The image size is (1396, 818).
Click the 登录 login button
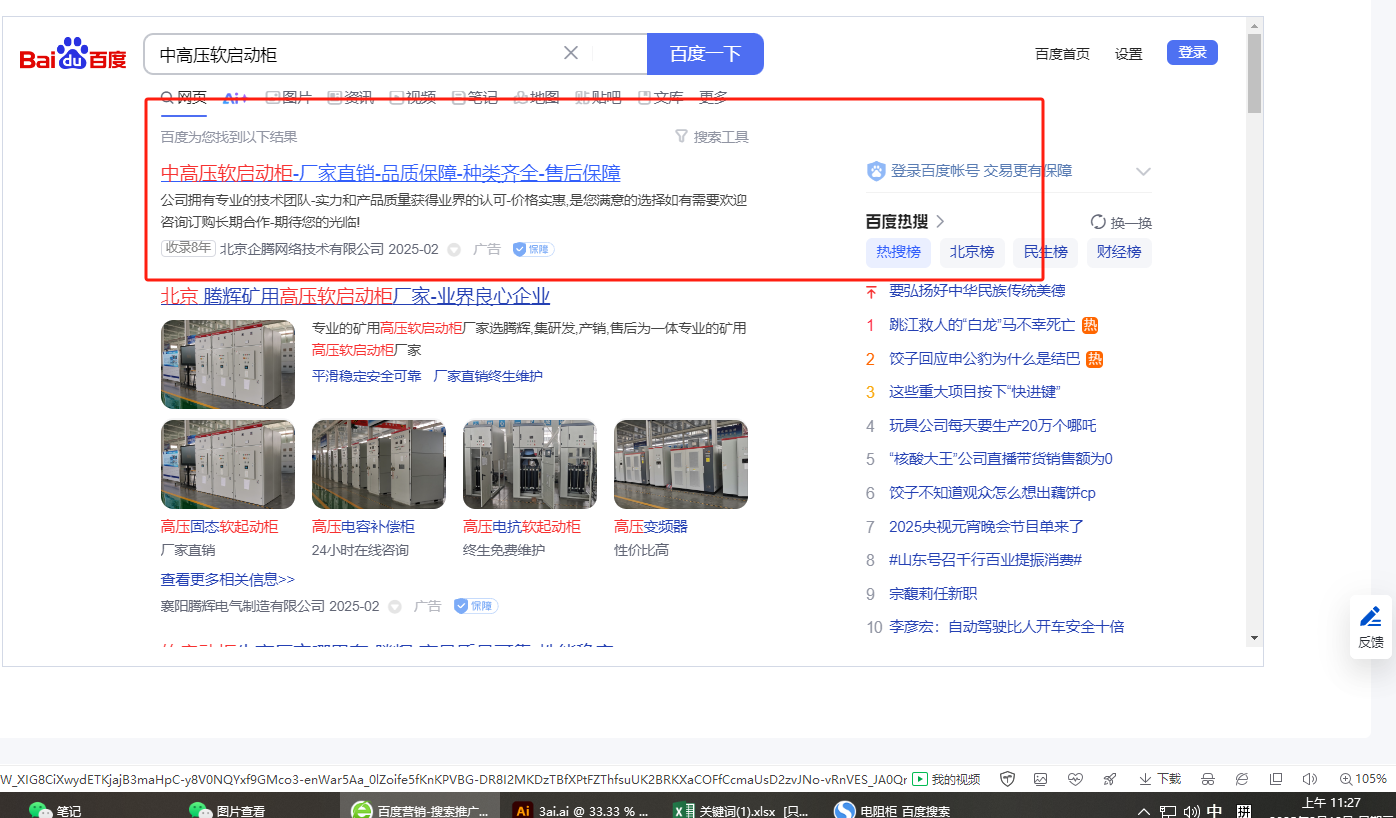pos(1192,53)
